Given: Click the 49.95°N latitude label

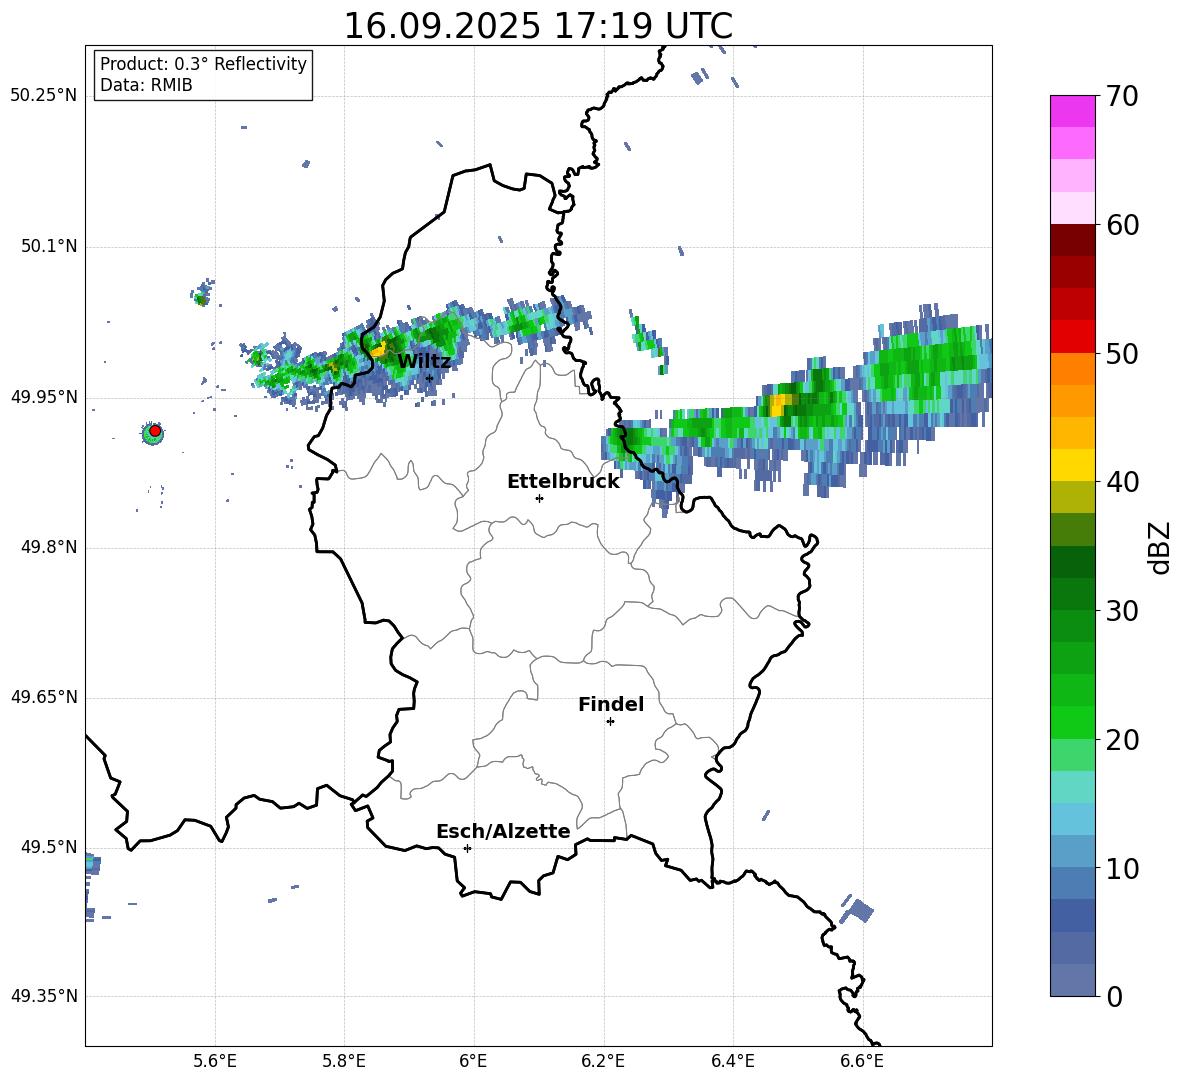Looking at the screenshot, I should coord(44,397).
